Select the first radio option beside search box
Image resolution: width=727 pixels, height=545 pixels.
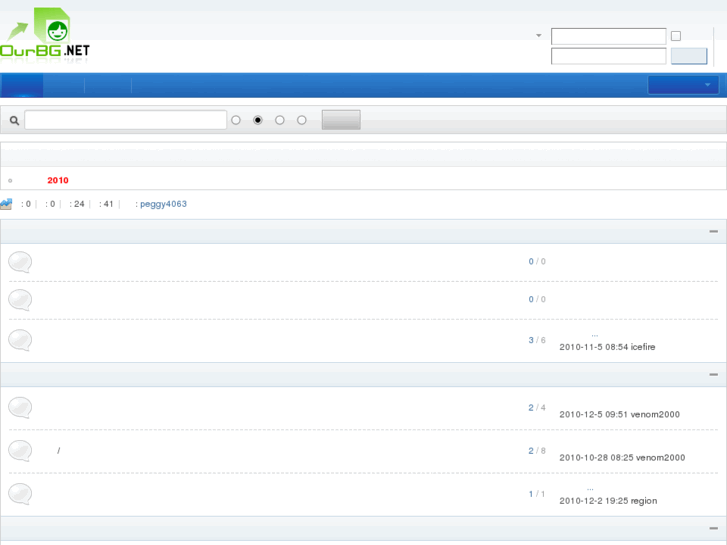[x=236, y=120]
